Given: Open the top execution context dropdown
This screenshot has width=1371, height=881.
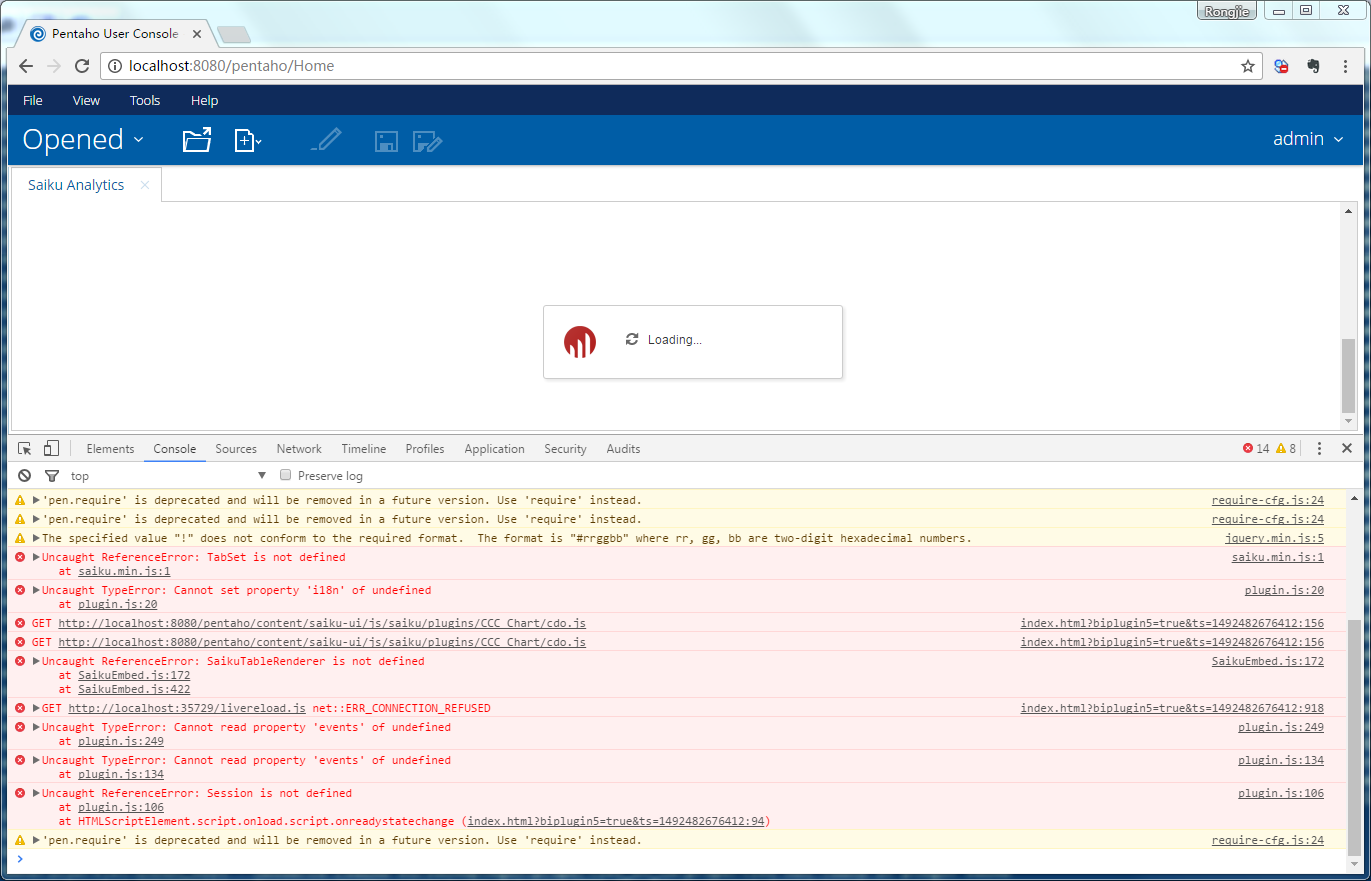Looking at the screenshot, I should point(168,476).
